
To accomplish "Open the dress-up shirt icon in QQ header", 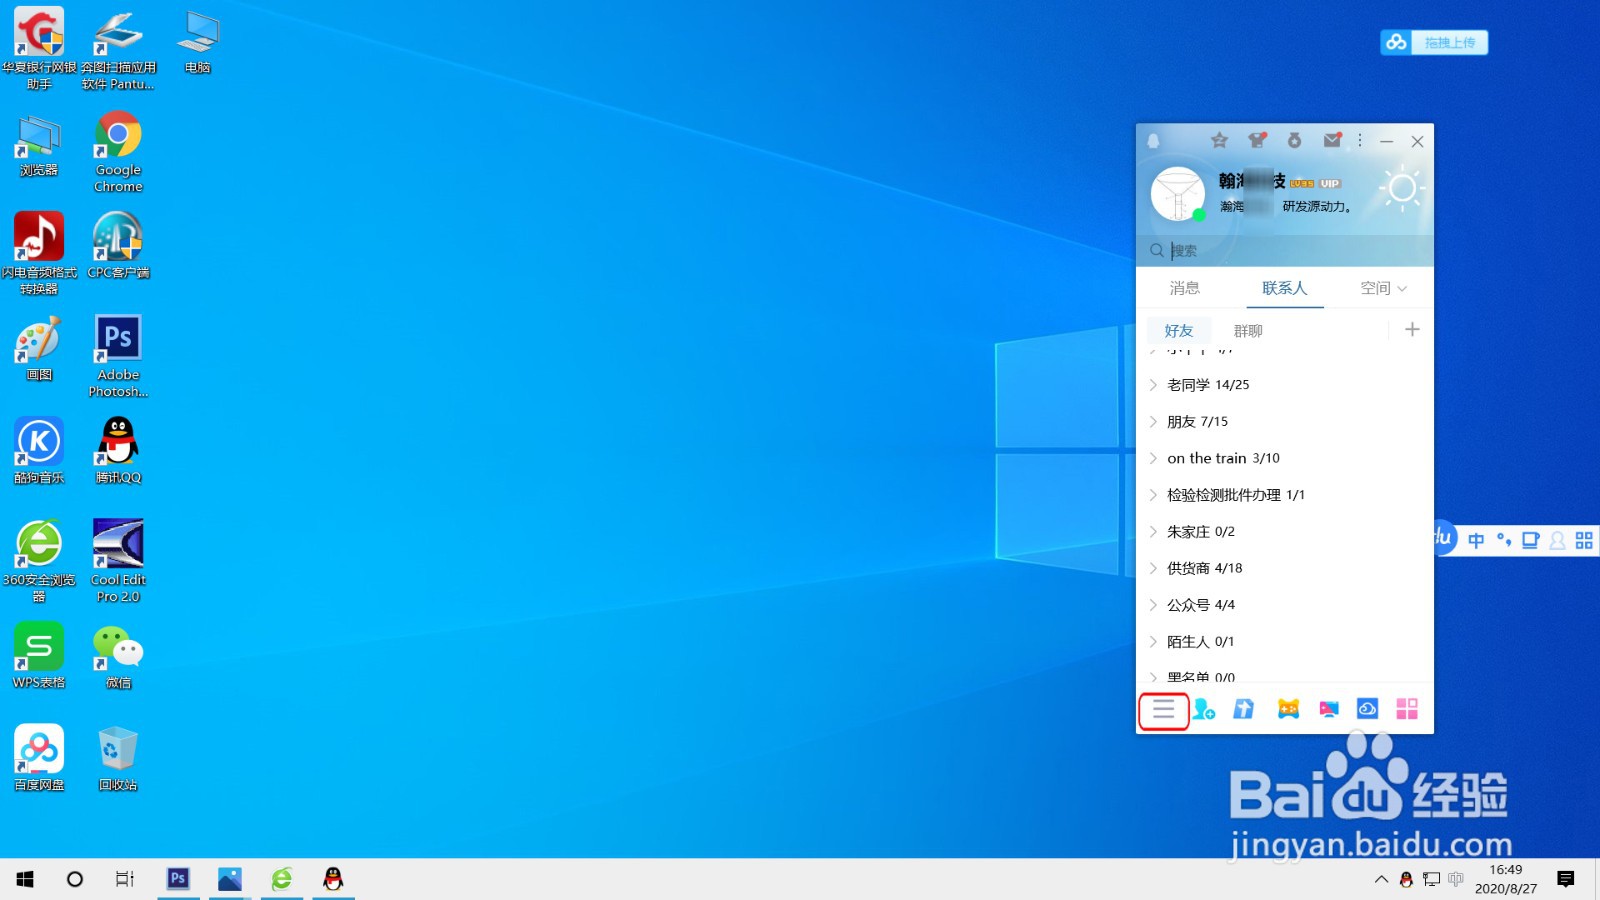I will [1257, 141].
